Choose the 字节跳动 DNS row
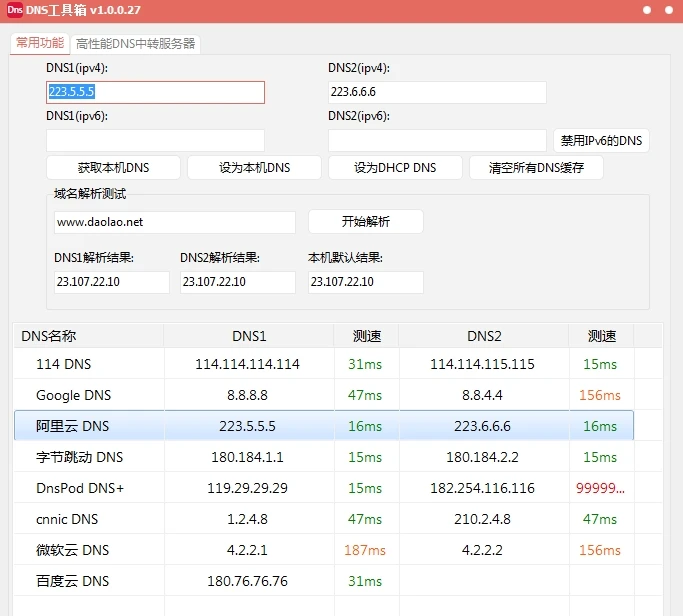This screenshot has height=616, width=683. pos(79,457)
